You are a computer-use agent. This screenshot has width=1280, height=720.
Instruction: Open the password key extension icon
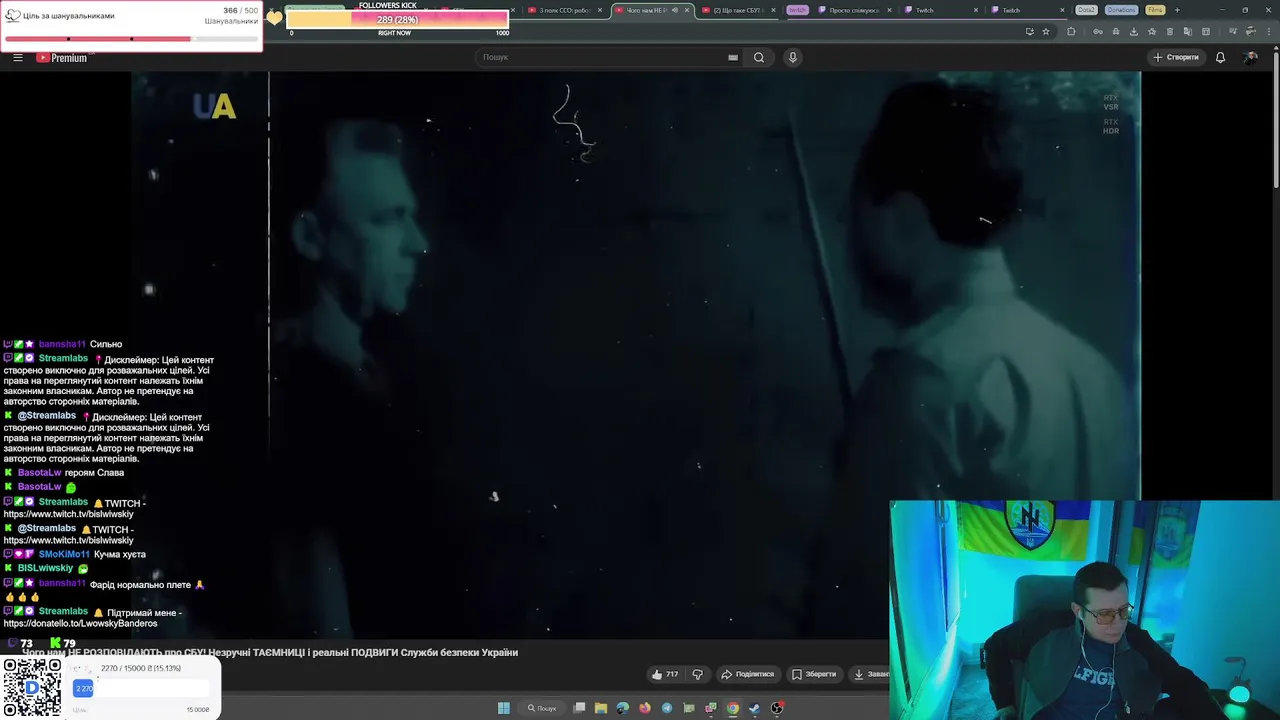pyautogui.click(x=1098, y=31)
